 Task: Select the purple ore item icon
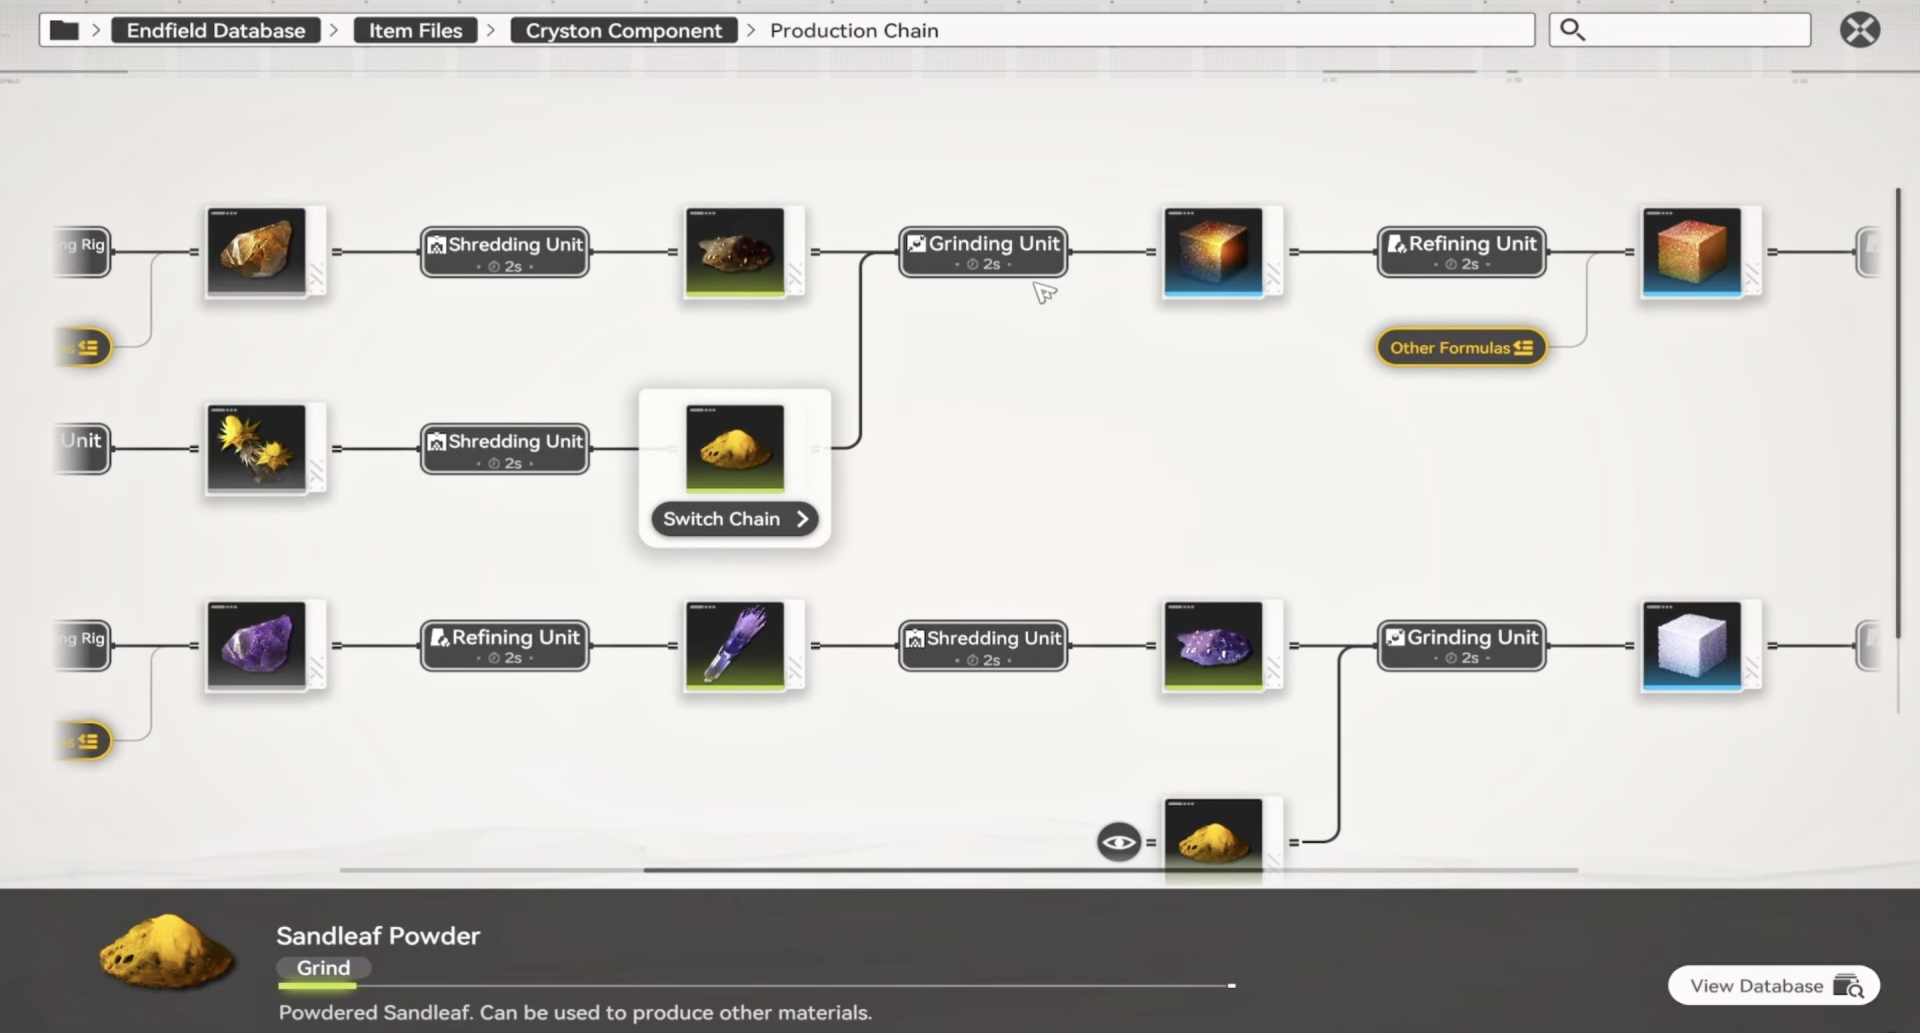pos(256,645)
